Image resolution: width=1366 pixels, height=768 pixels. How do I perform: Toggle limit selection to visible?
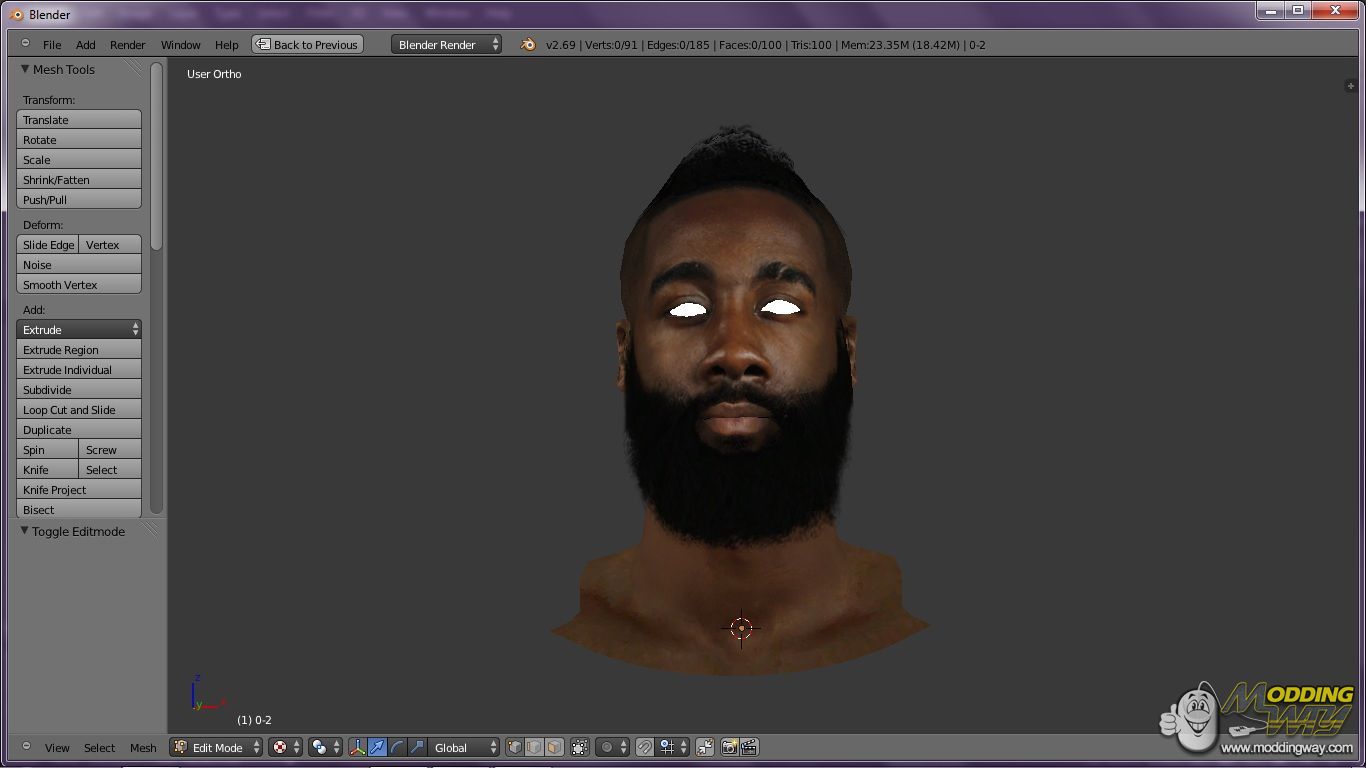point(580,747)
